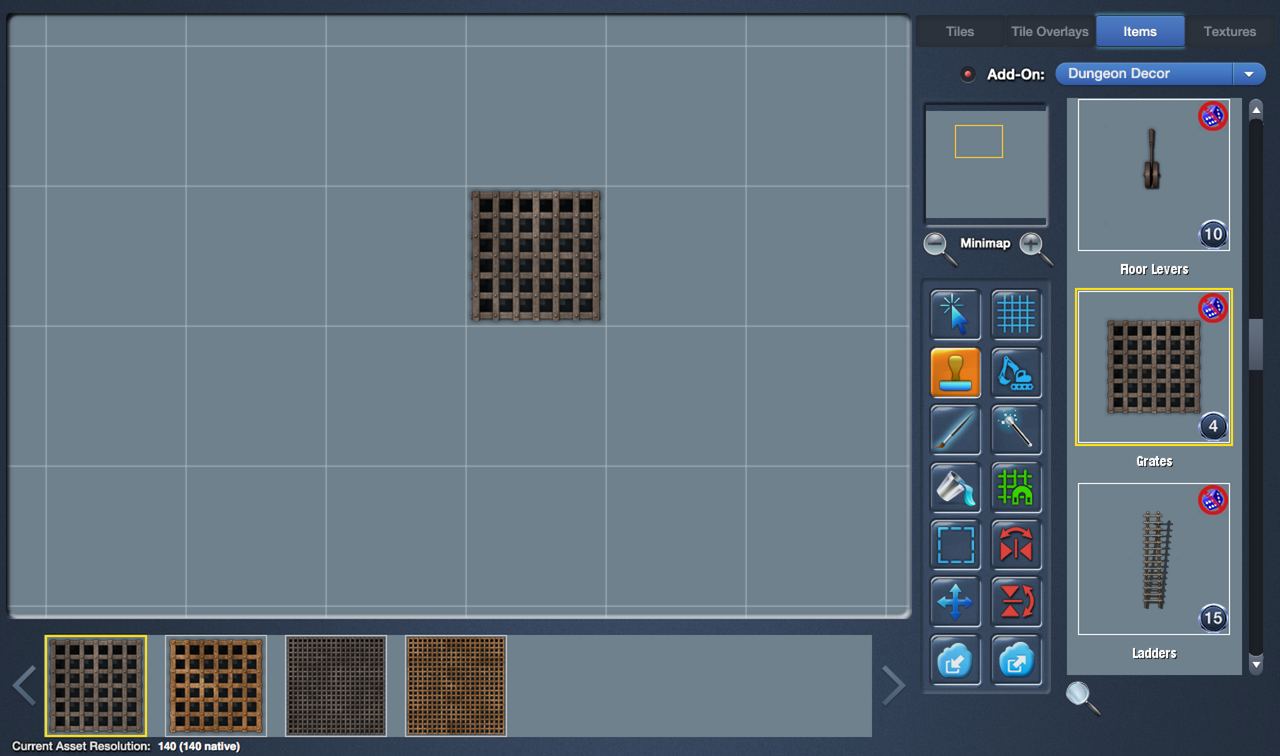Viewport: 1280px width, 756px height.
Task: Click the variant count badge 15 on Ladders
Action: [x=1213, y=619]
